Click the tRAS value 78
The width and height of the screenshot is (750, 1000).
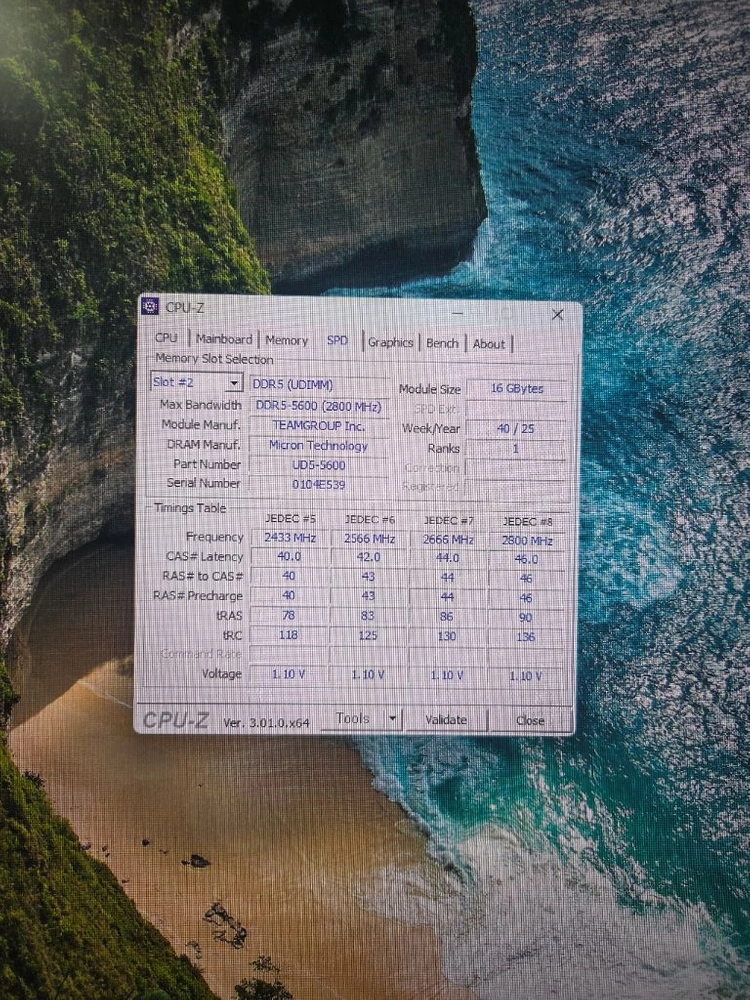[289, 615]
